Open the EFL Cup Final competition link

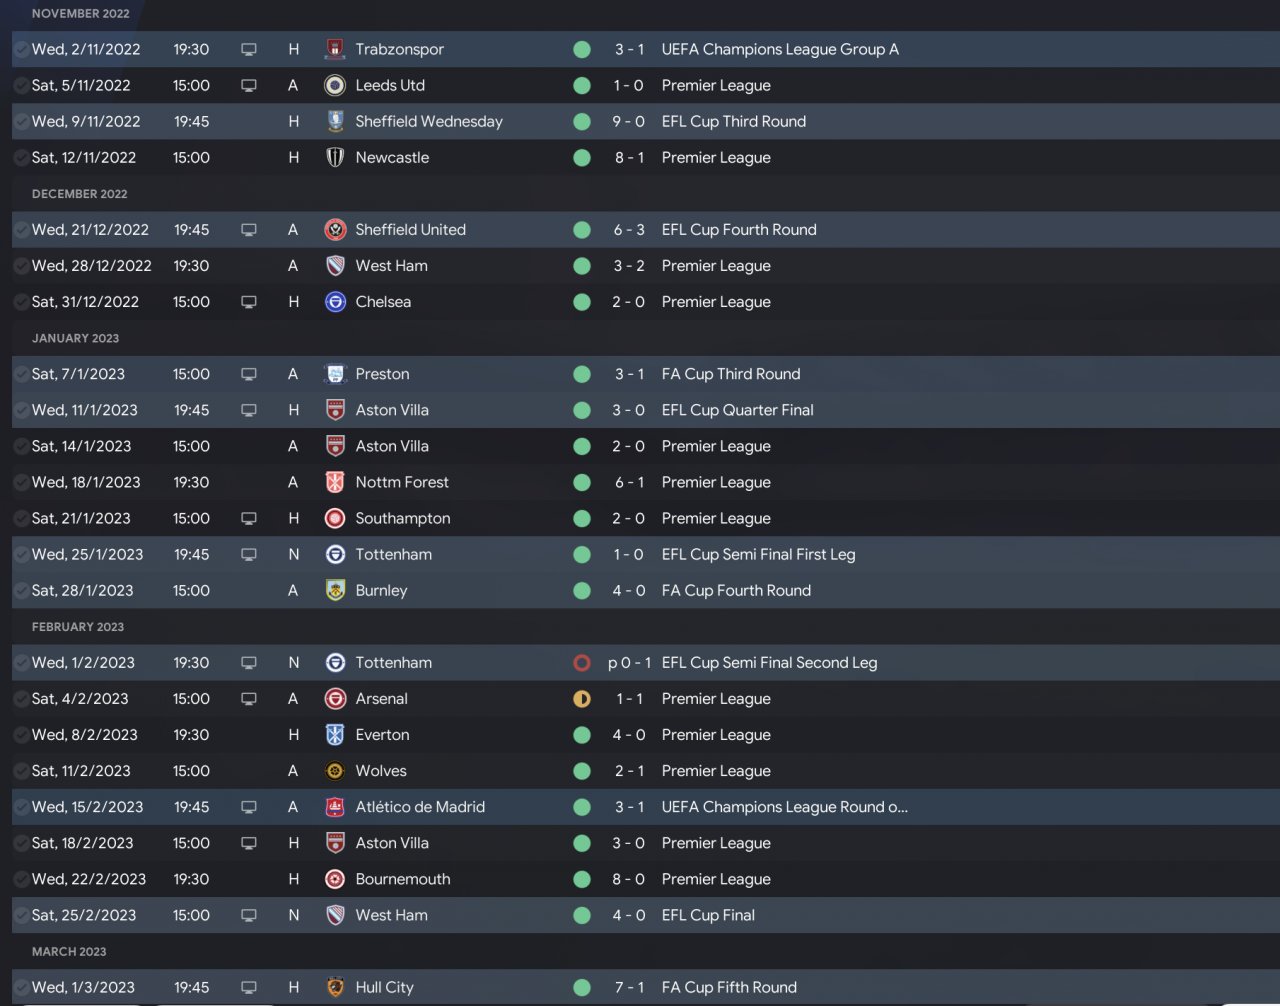tap(708, 915)
